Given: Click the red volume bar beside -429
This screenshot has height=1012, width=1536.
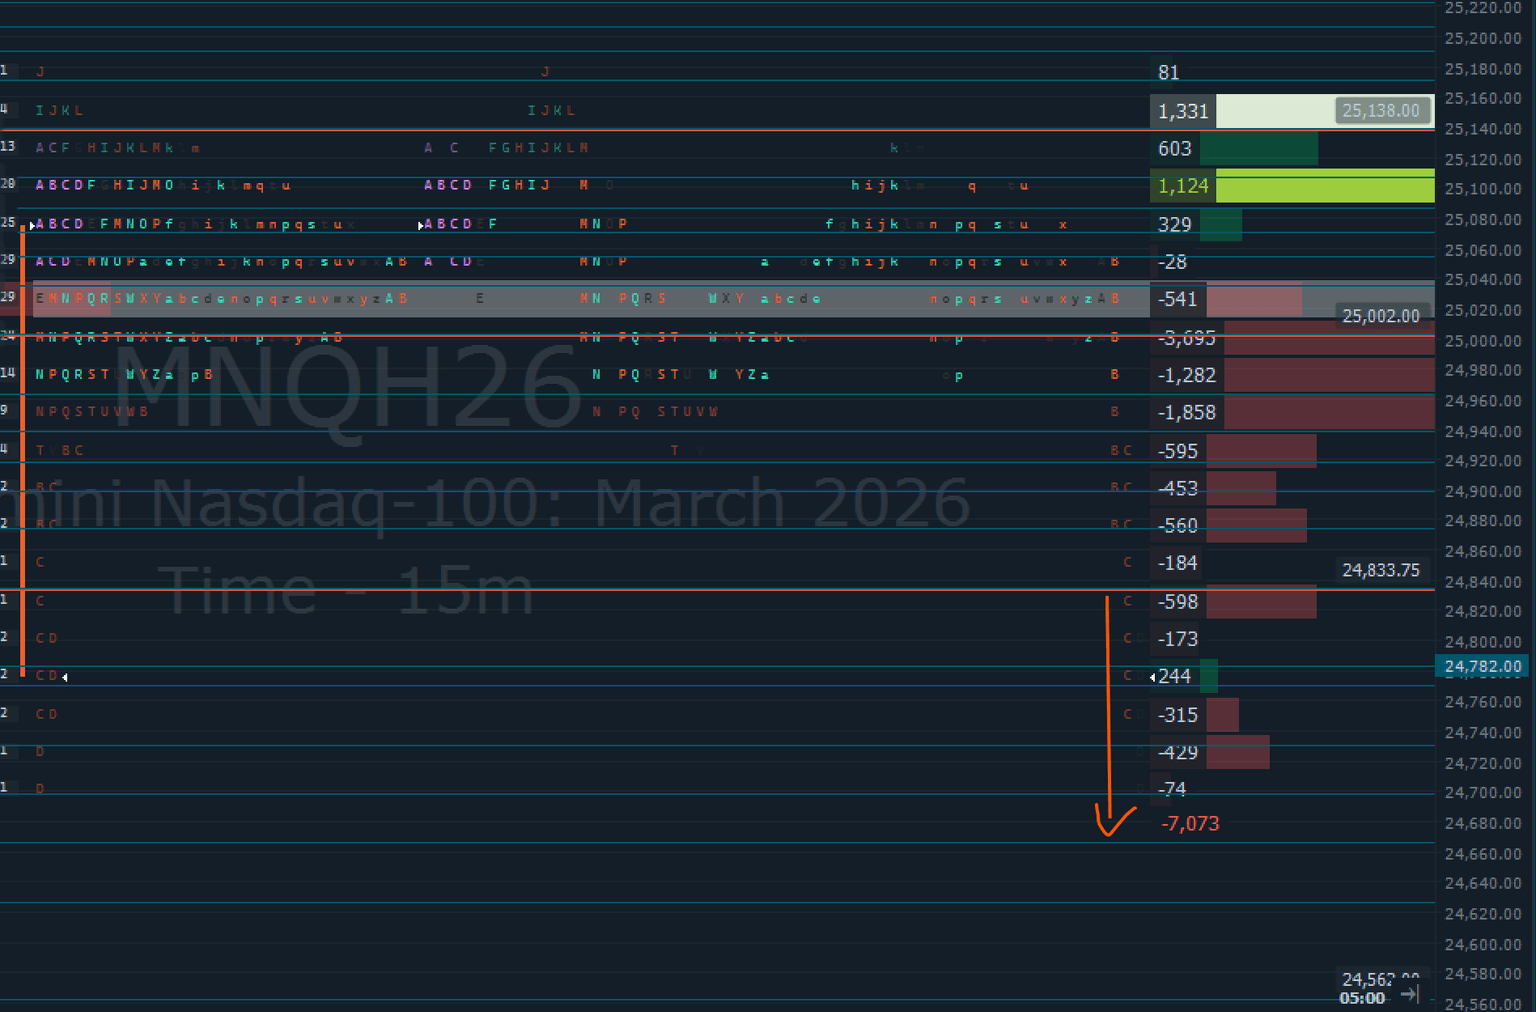Looking at the screenshot, I should 1238,752.
